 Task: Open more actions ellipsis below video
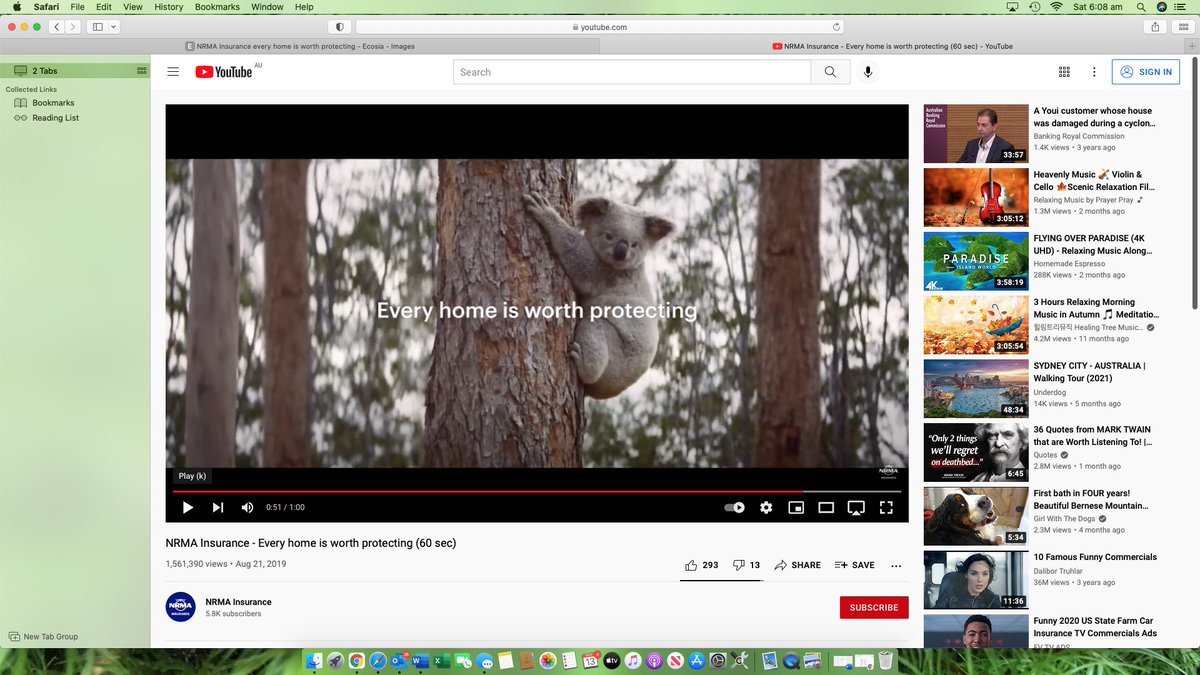(x=896, y=566)
